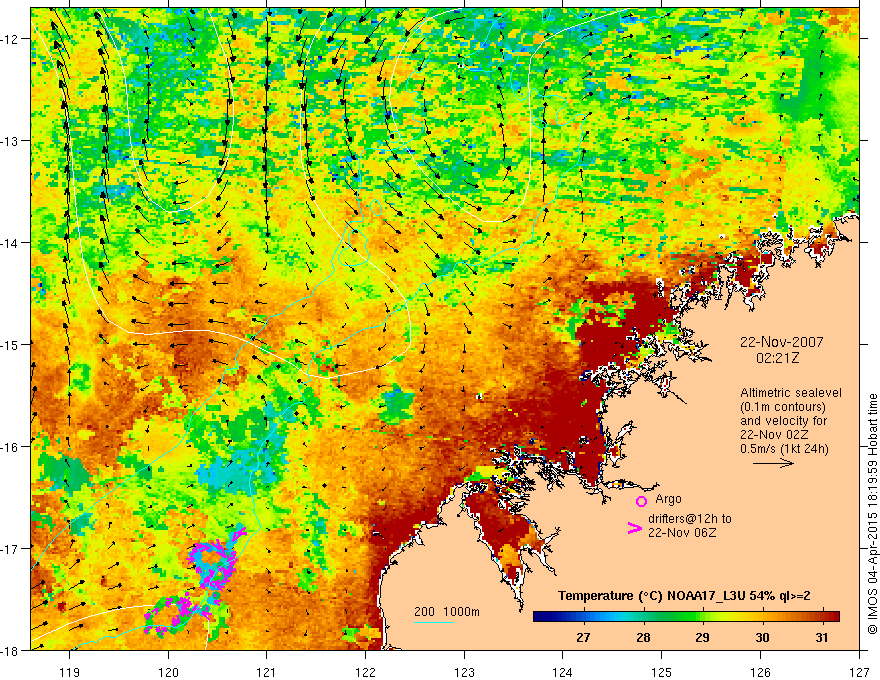
Task: Click the dark red end of the colorbar
Action: coord(833,617)
